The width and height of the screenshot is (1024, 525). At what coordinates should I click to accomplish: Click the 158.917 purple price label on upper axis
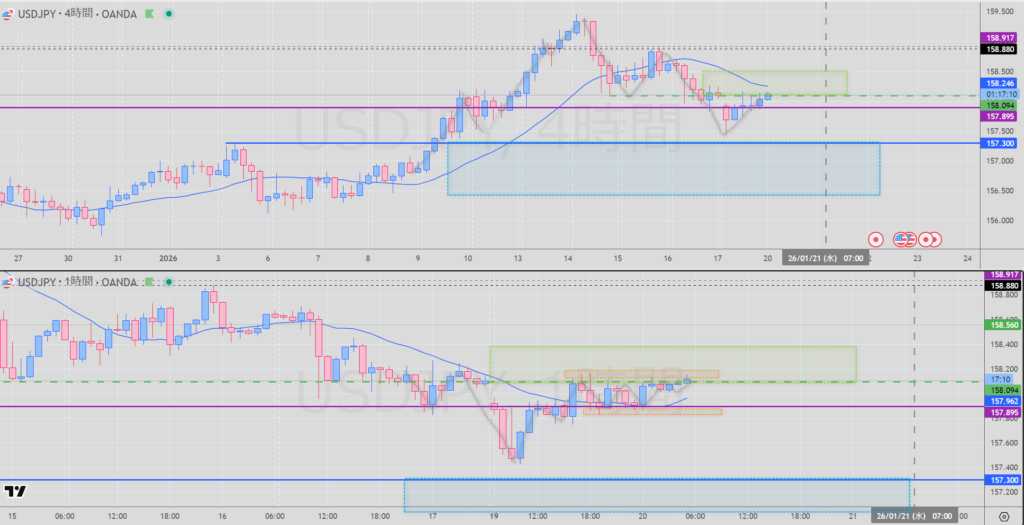coord(1001,38)
